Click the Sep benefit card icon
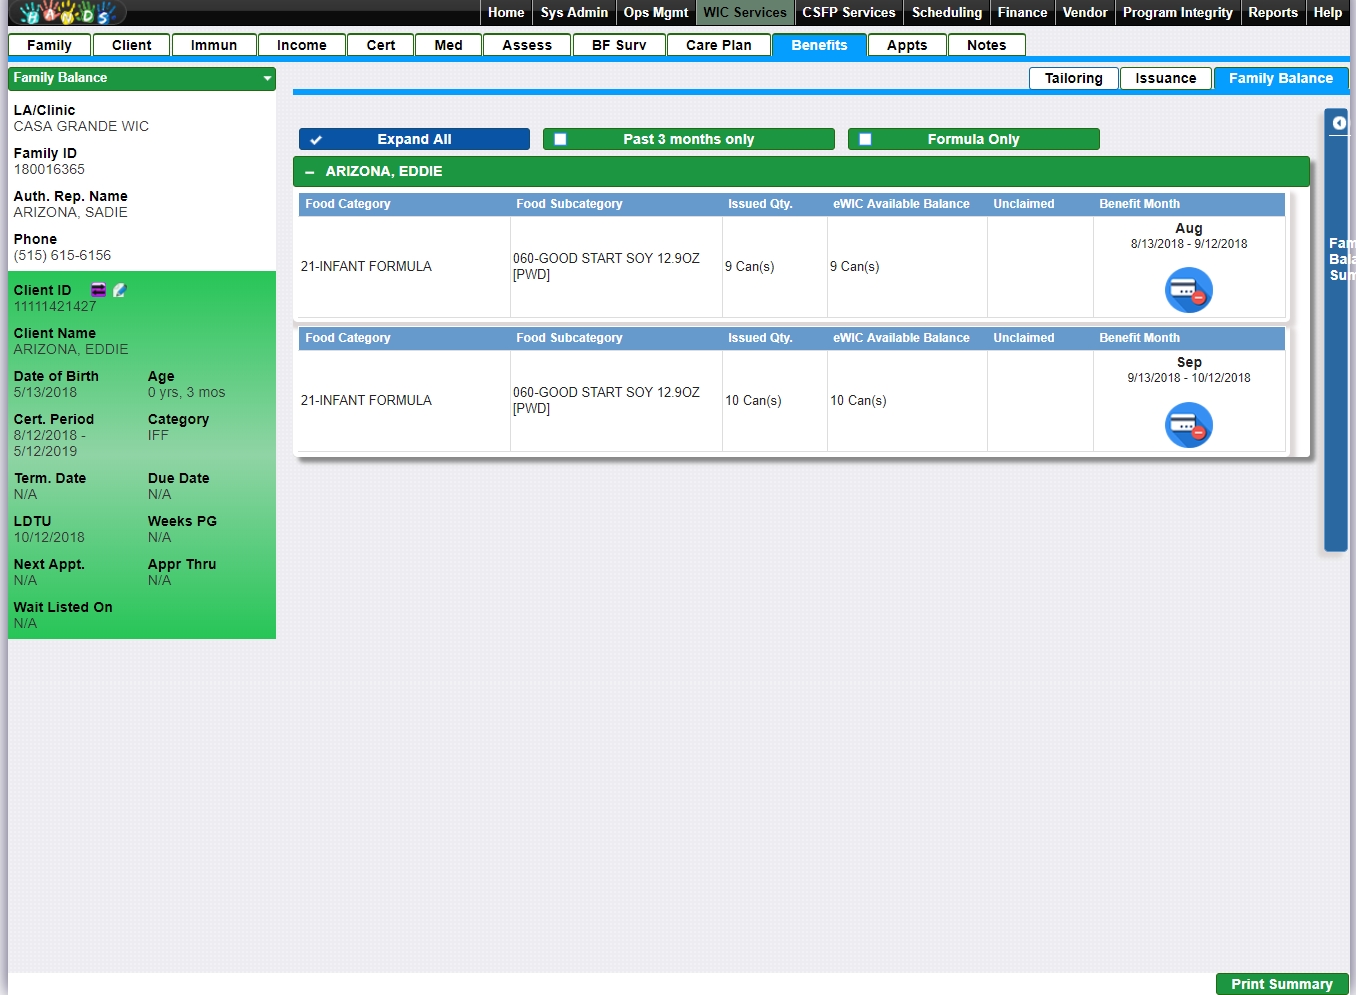 (1188, 425)
